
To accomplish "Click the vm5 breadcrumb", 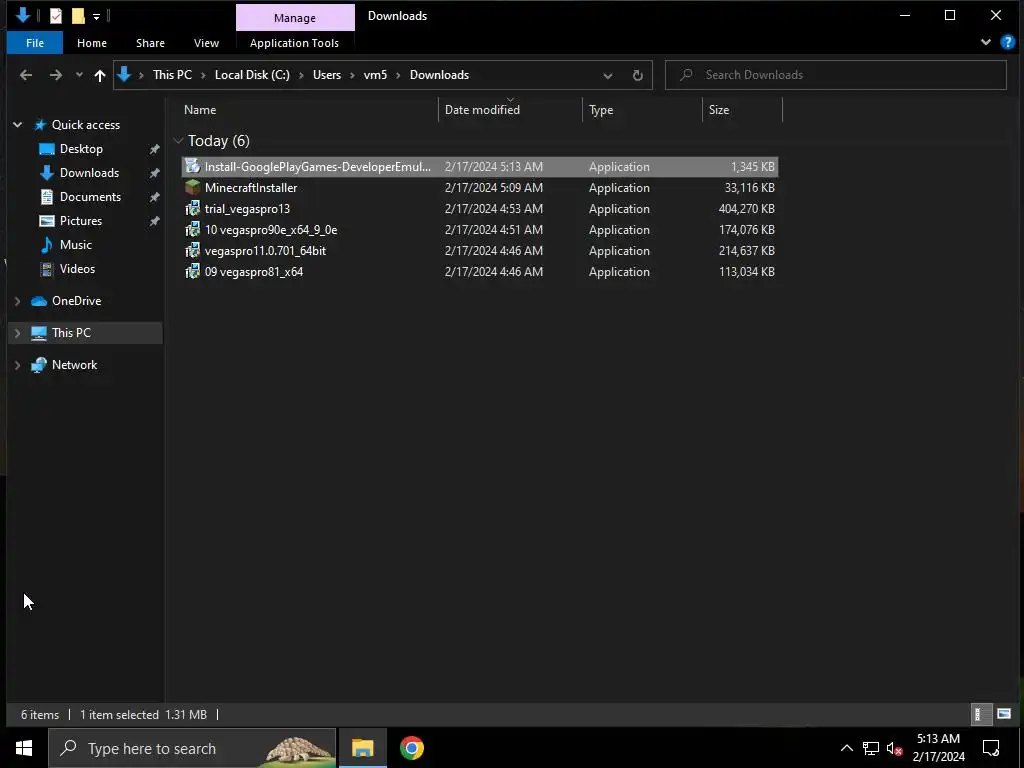I will [375, 75].
